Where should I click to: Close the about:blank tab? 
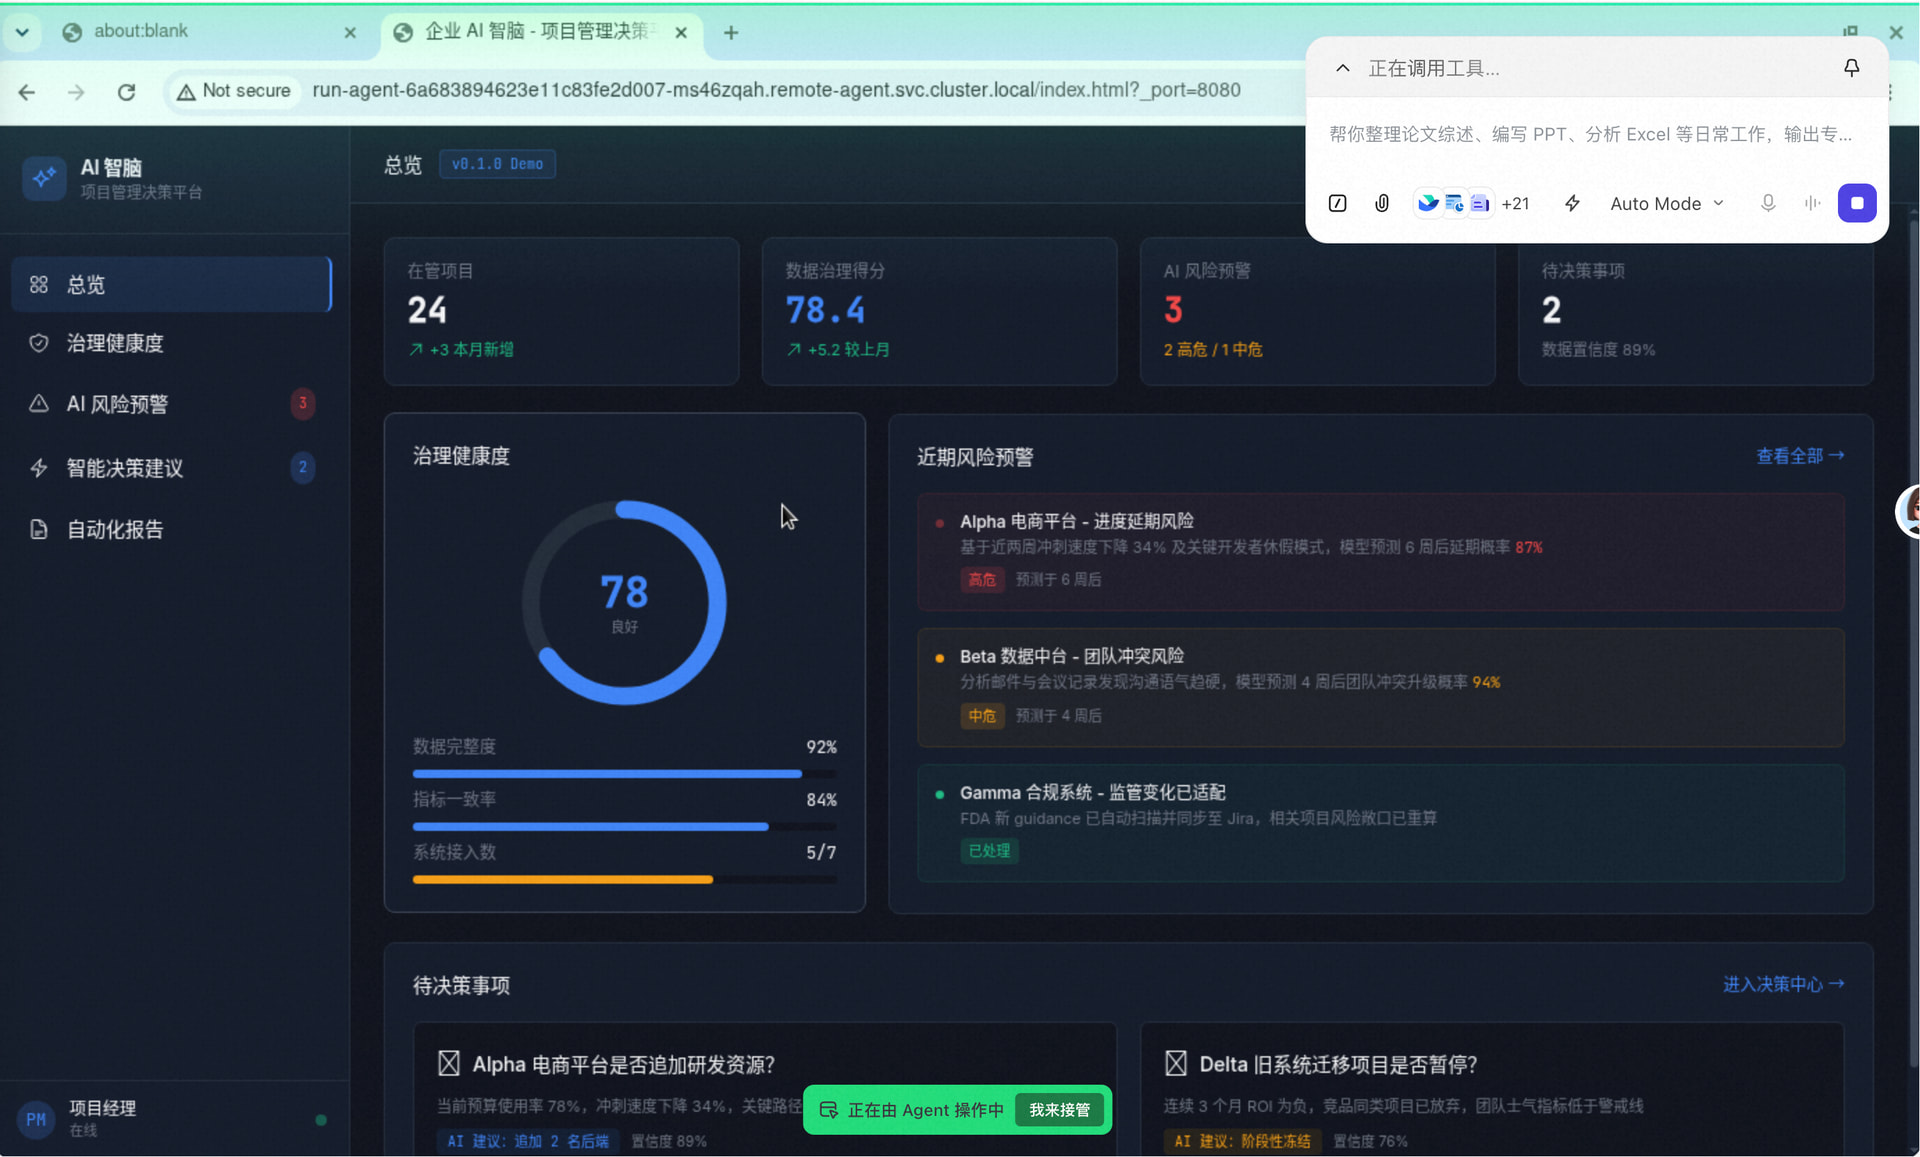coord(350,33)
